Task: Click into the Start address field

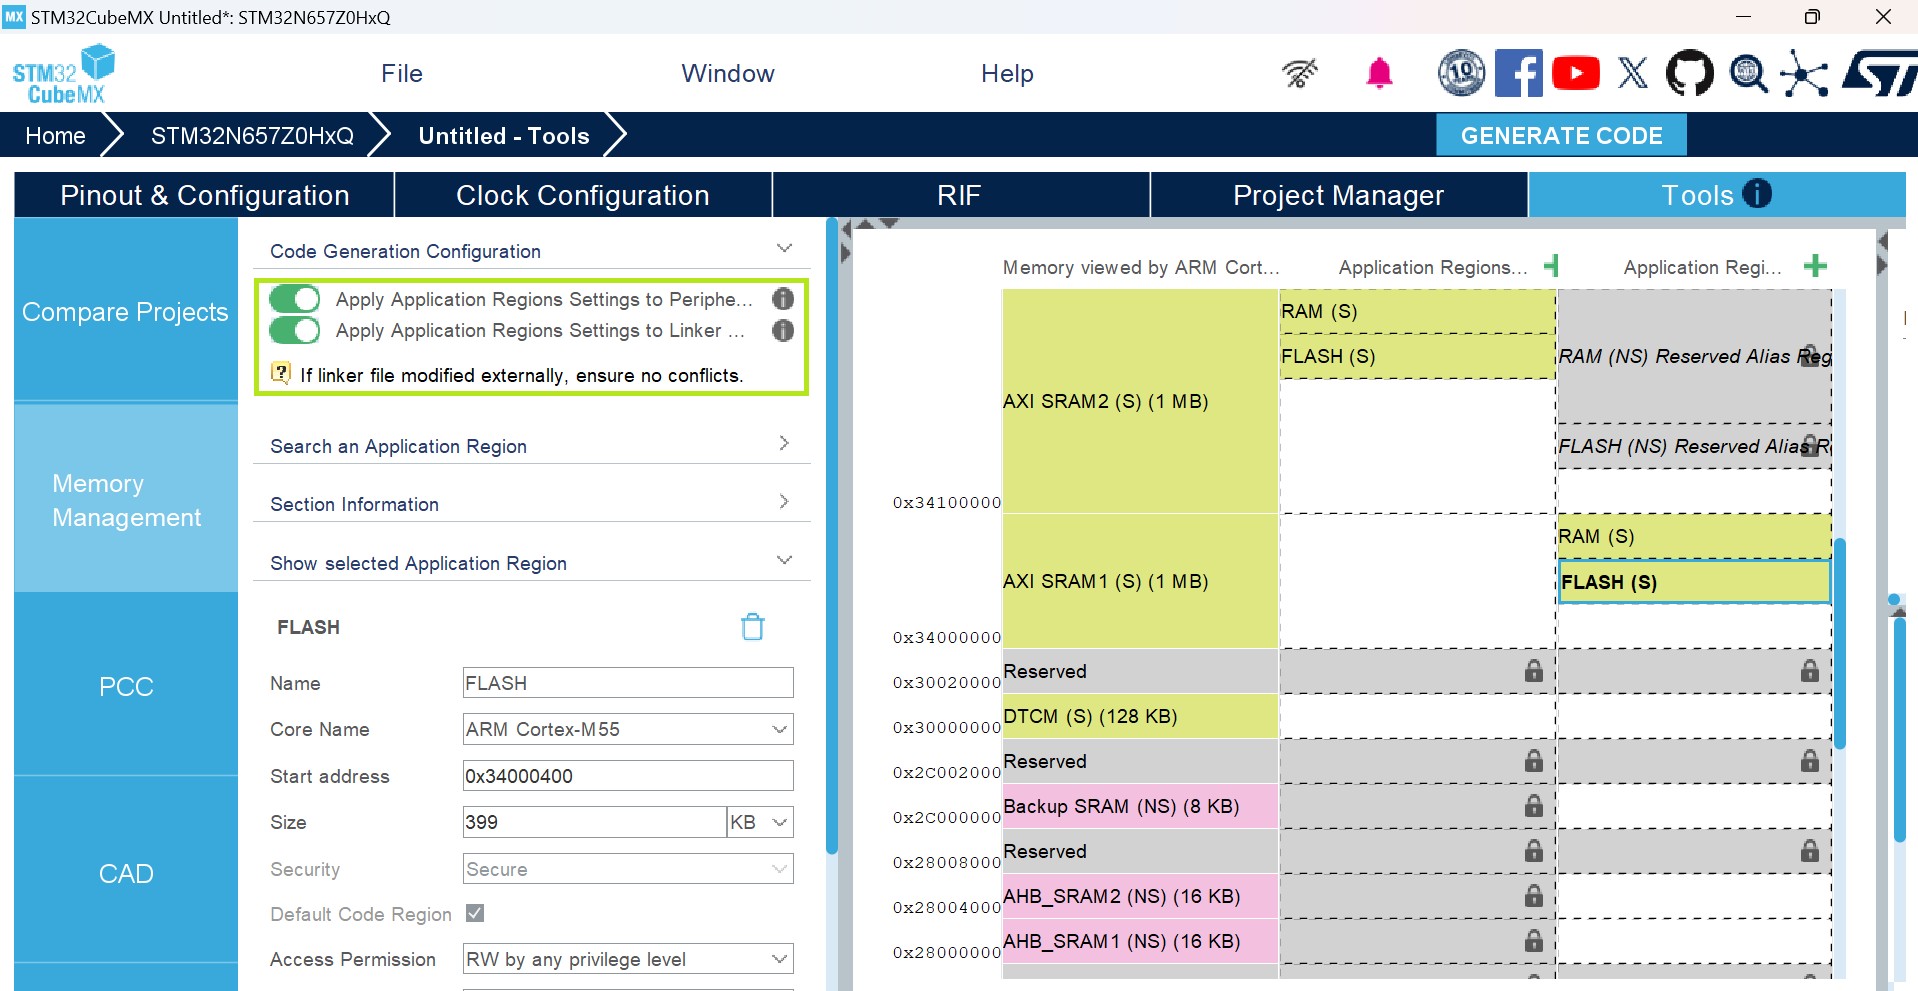Action: point(628,776)
